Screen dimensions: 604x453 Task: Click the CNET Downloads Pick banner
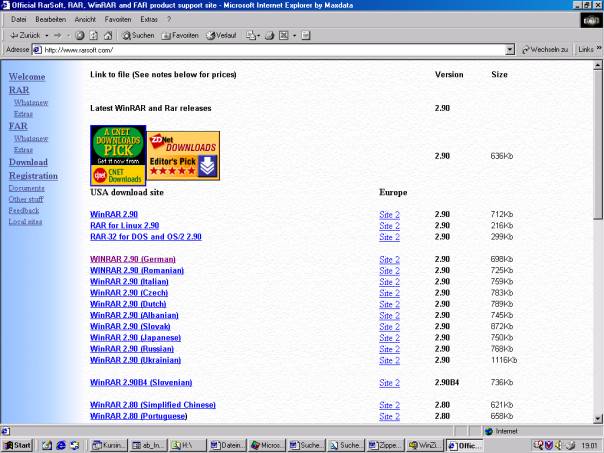[x=118, y=155]
